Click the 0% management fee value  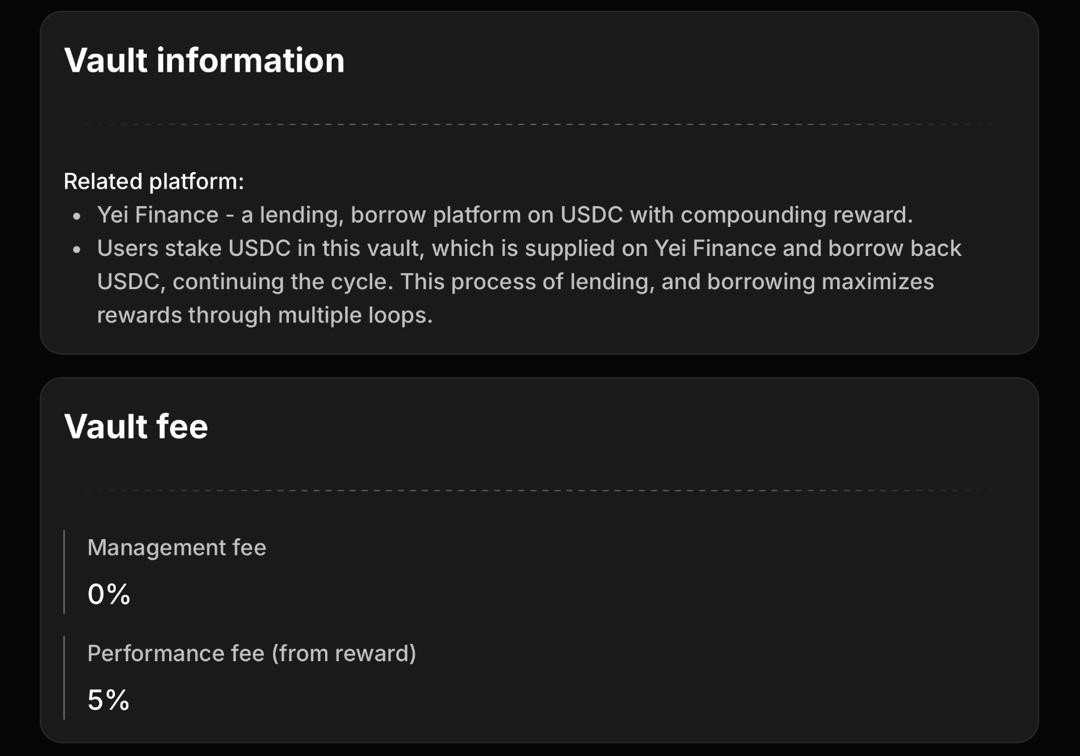pyautogui.click(x=109, y=594)
